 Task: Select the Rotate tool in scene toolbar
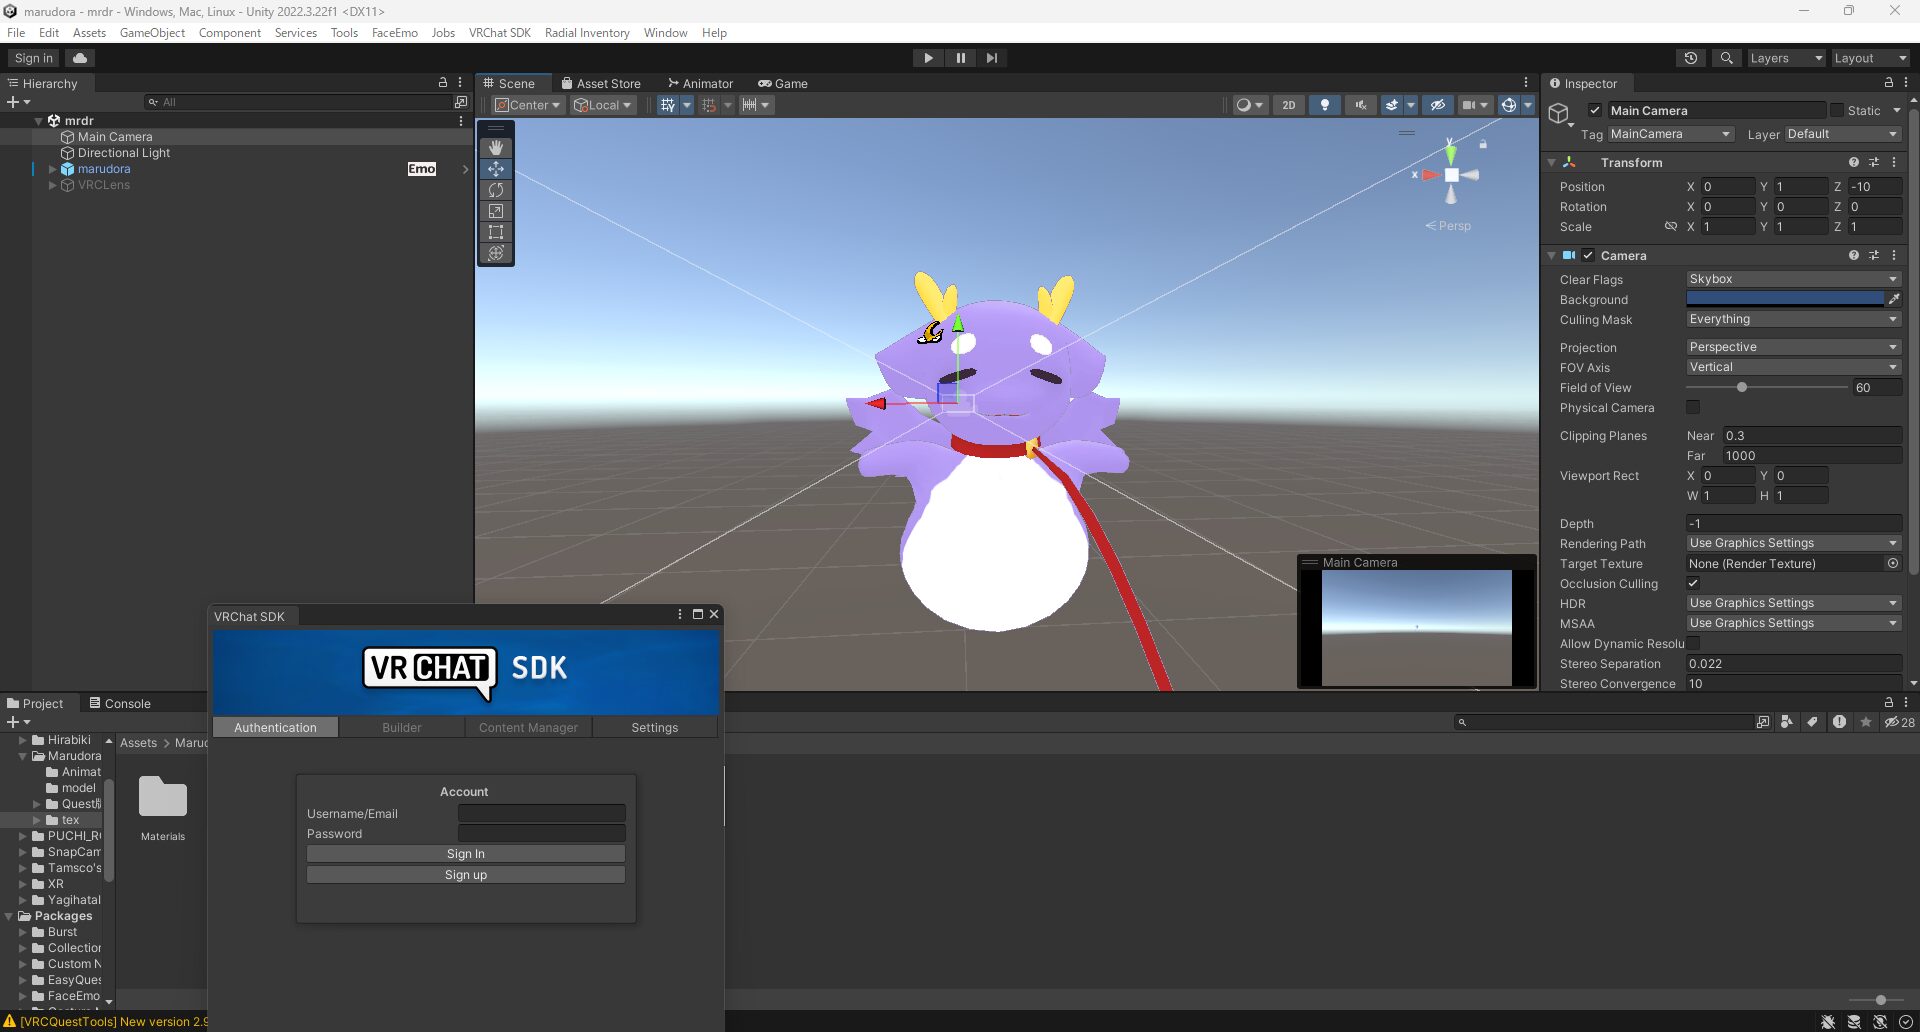(495, 189)
